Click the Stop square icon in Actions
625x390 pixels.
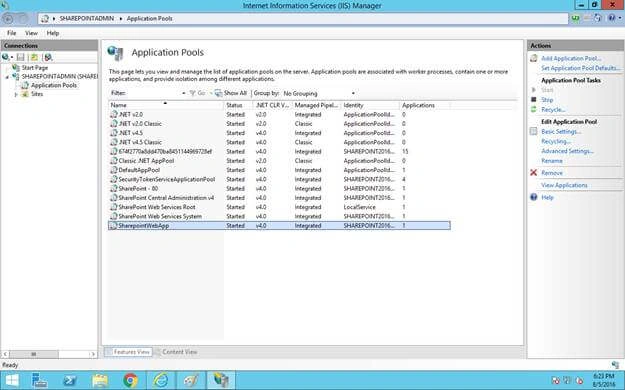pos(534,99)
